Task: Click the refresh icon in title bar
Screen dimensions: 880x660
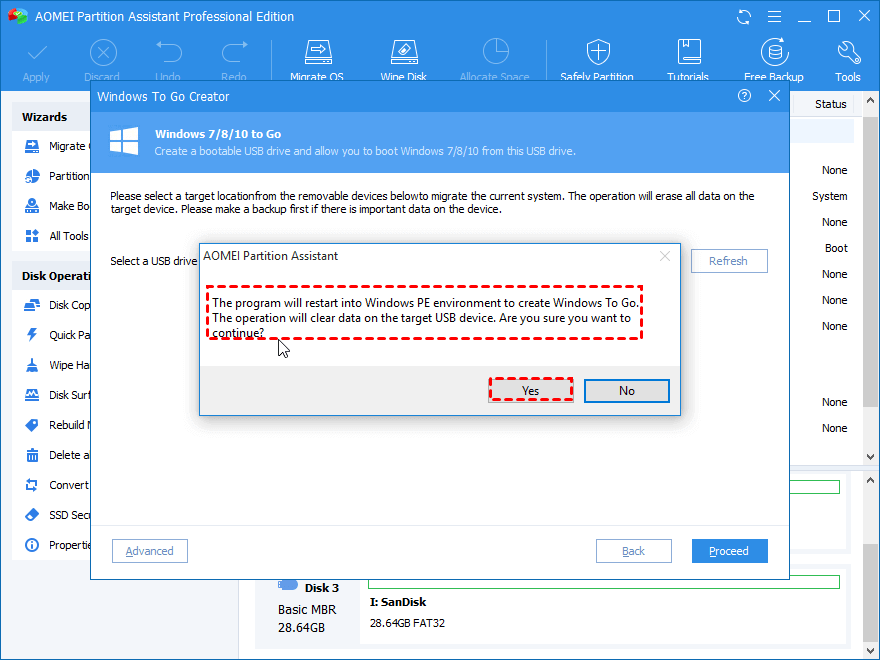Action: (744, 17)
